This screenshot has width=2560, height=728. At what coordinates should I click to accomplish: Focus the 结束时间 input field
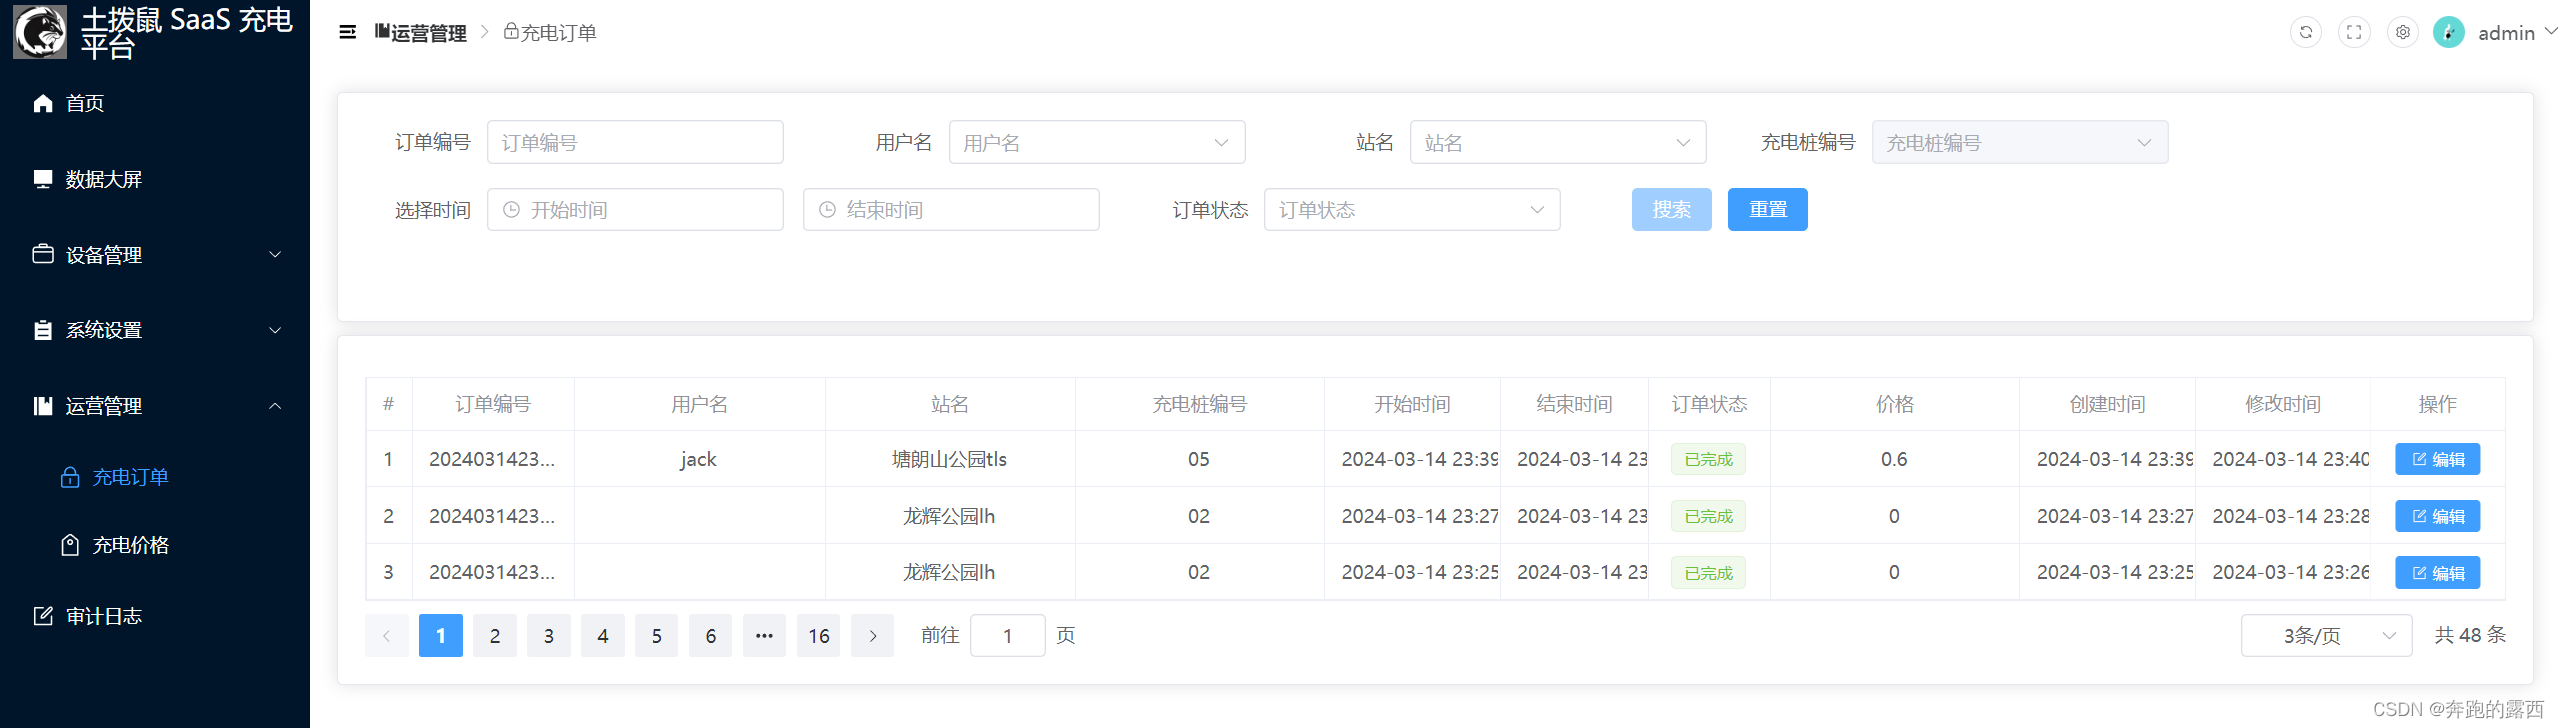pyautogui.click(x=951, y=210)
